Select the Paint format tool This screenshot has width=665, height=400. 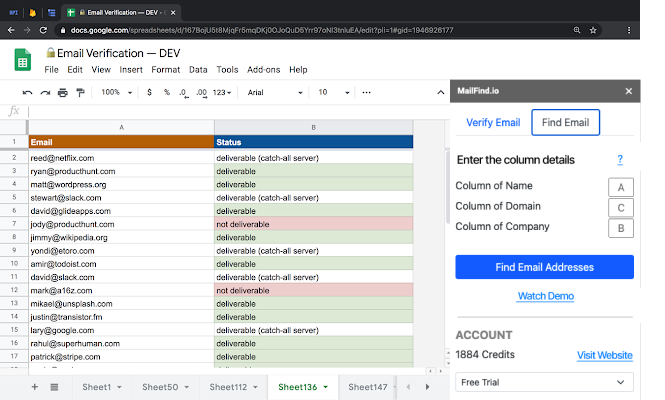[x=80, y=92]
